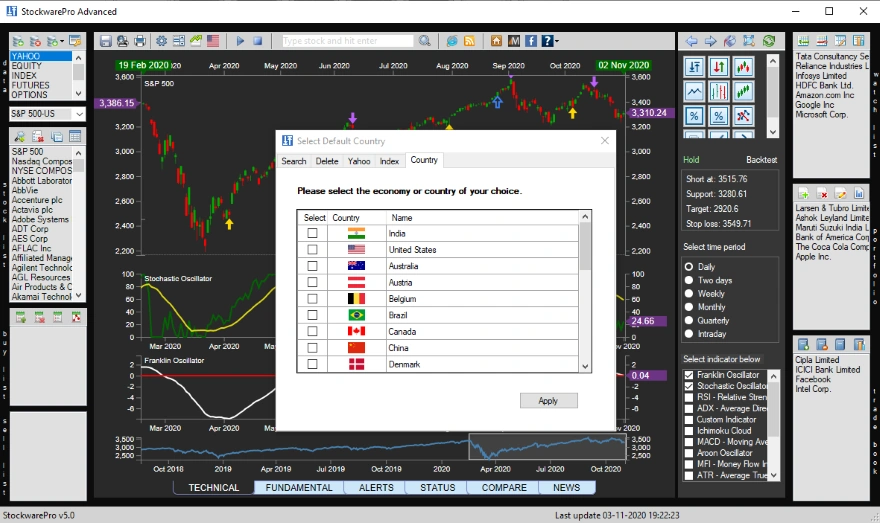Click the Apply button

pyautogui.click(x=548, y=400)
